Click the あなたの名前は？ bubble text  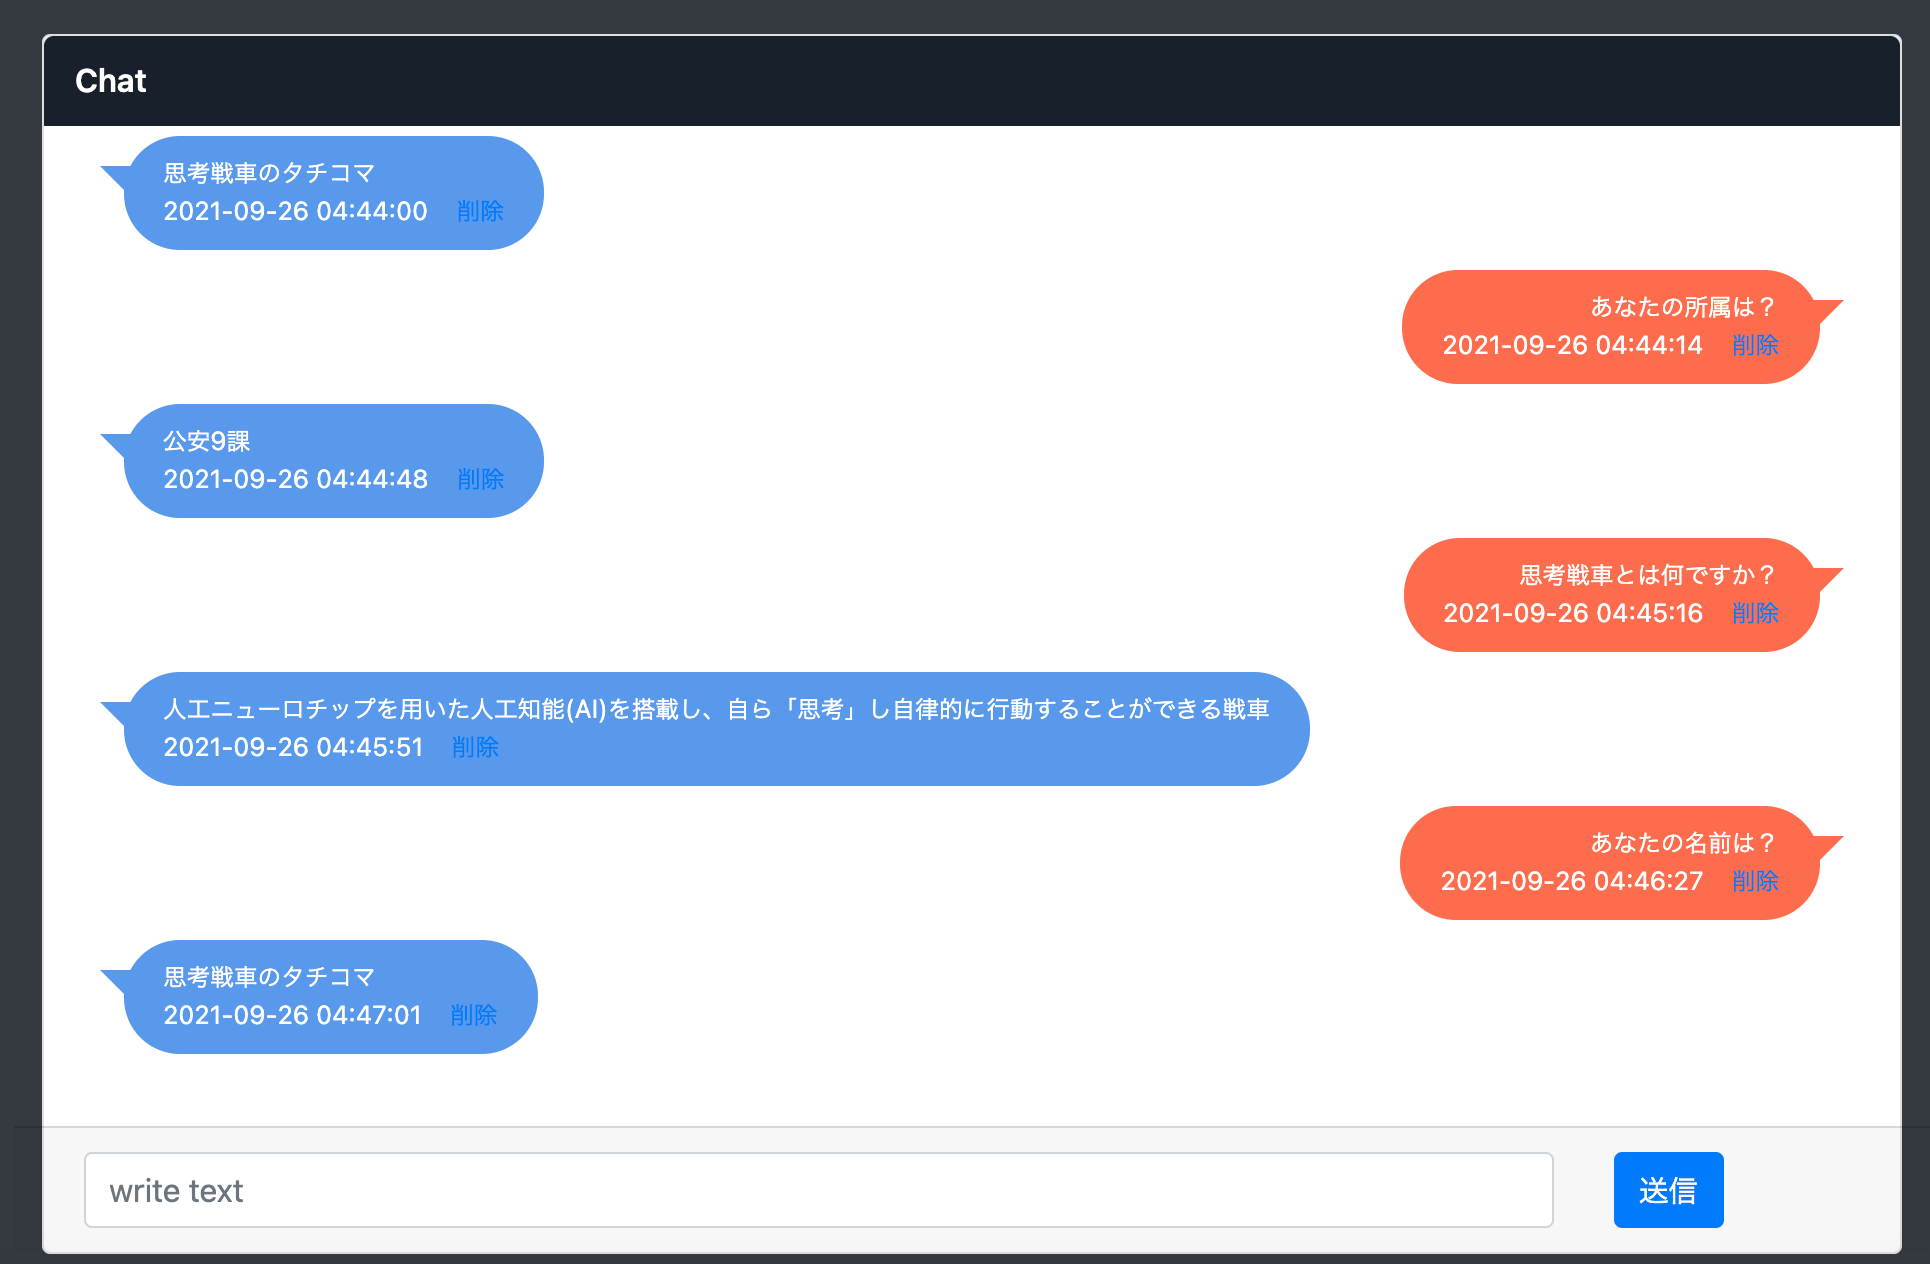tap(1684, 843)
